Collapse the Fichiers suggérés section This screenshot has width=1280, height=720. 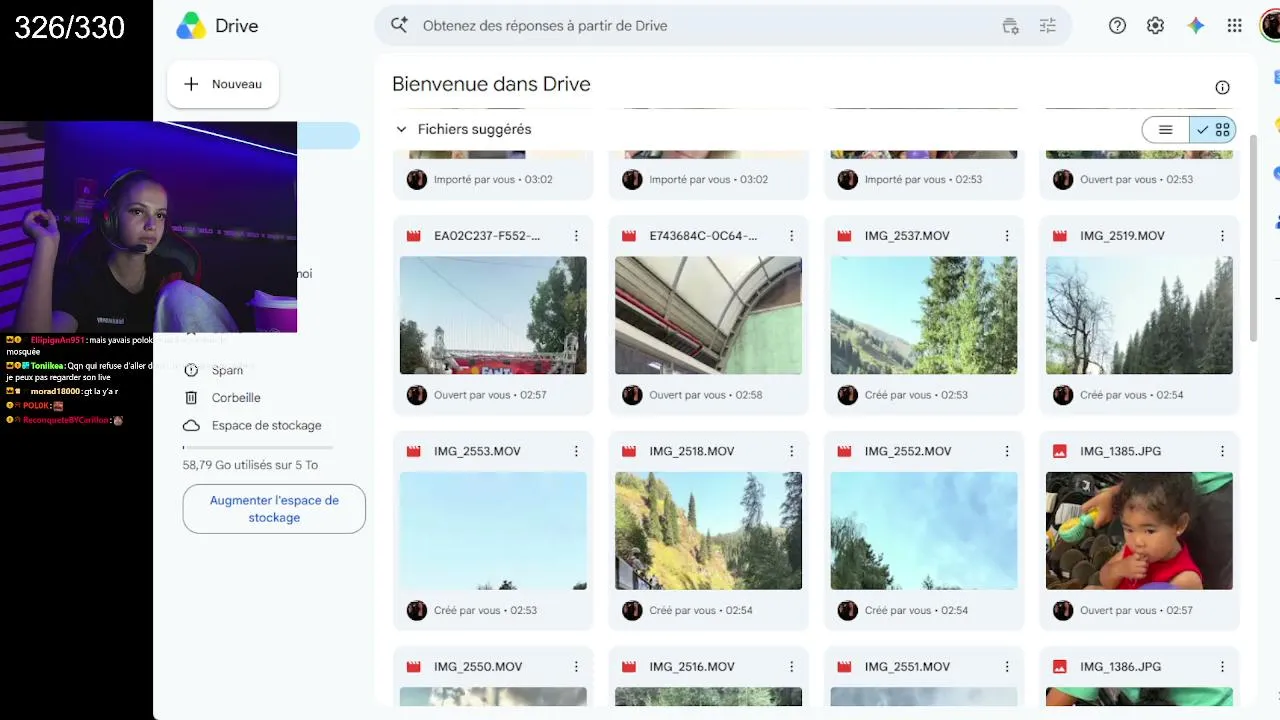click(401, 129)
